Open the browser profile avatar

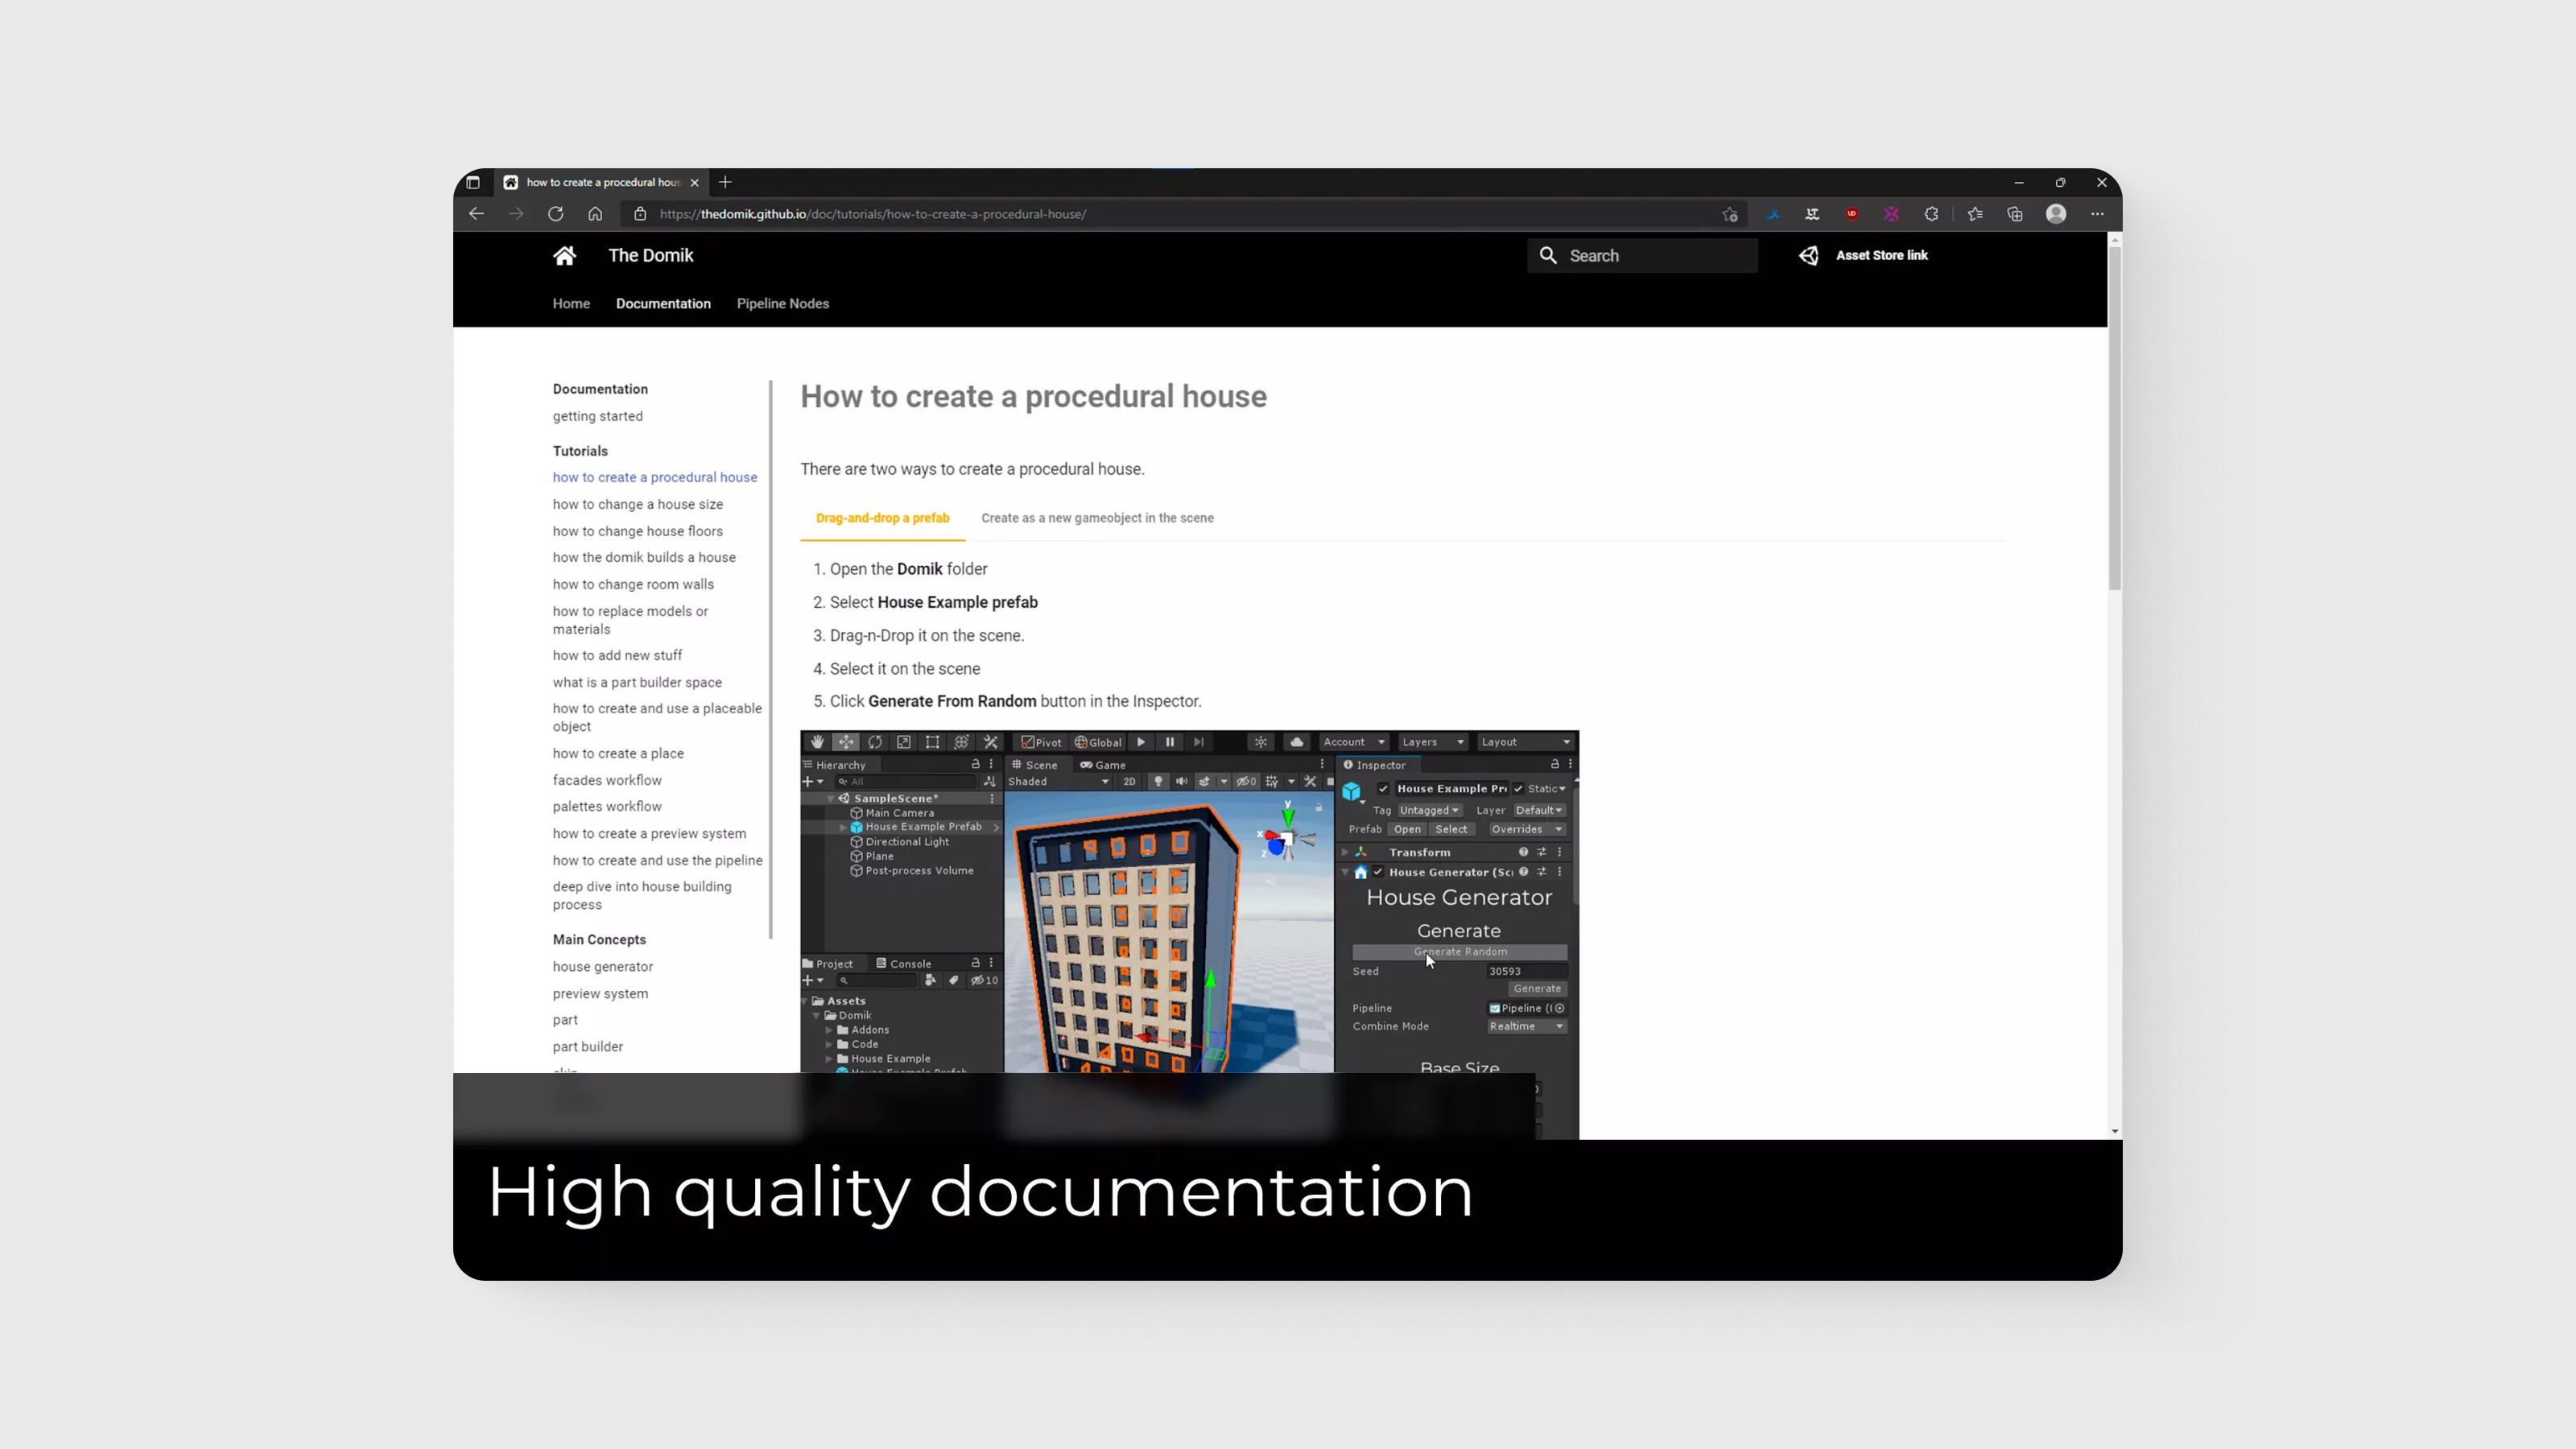pos(2056,214)
